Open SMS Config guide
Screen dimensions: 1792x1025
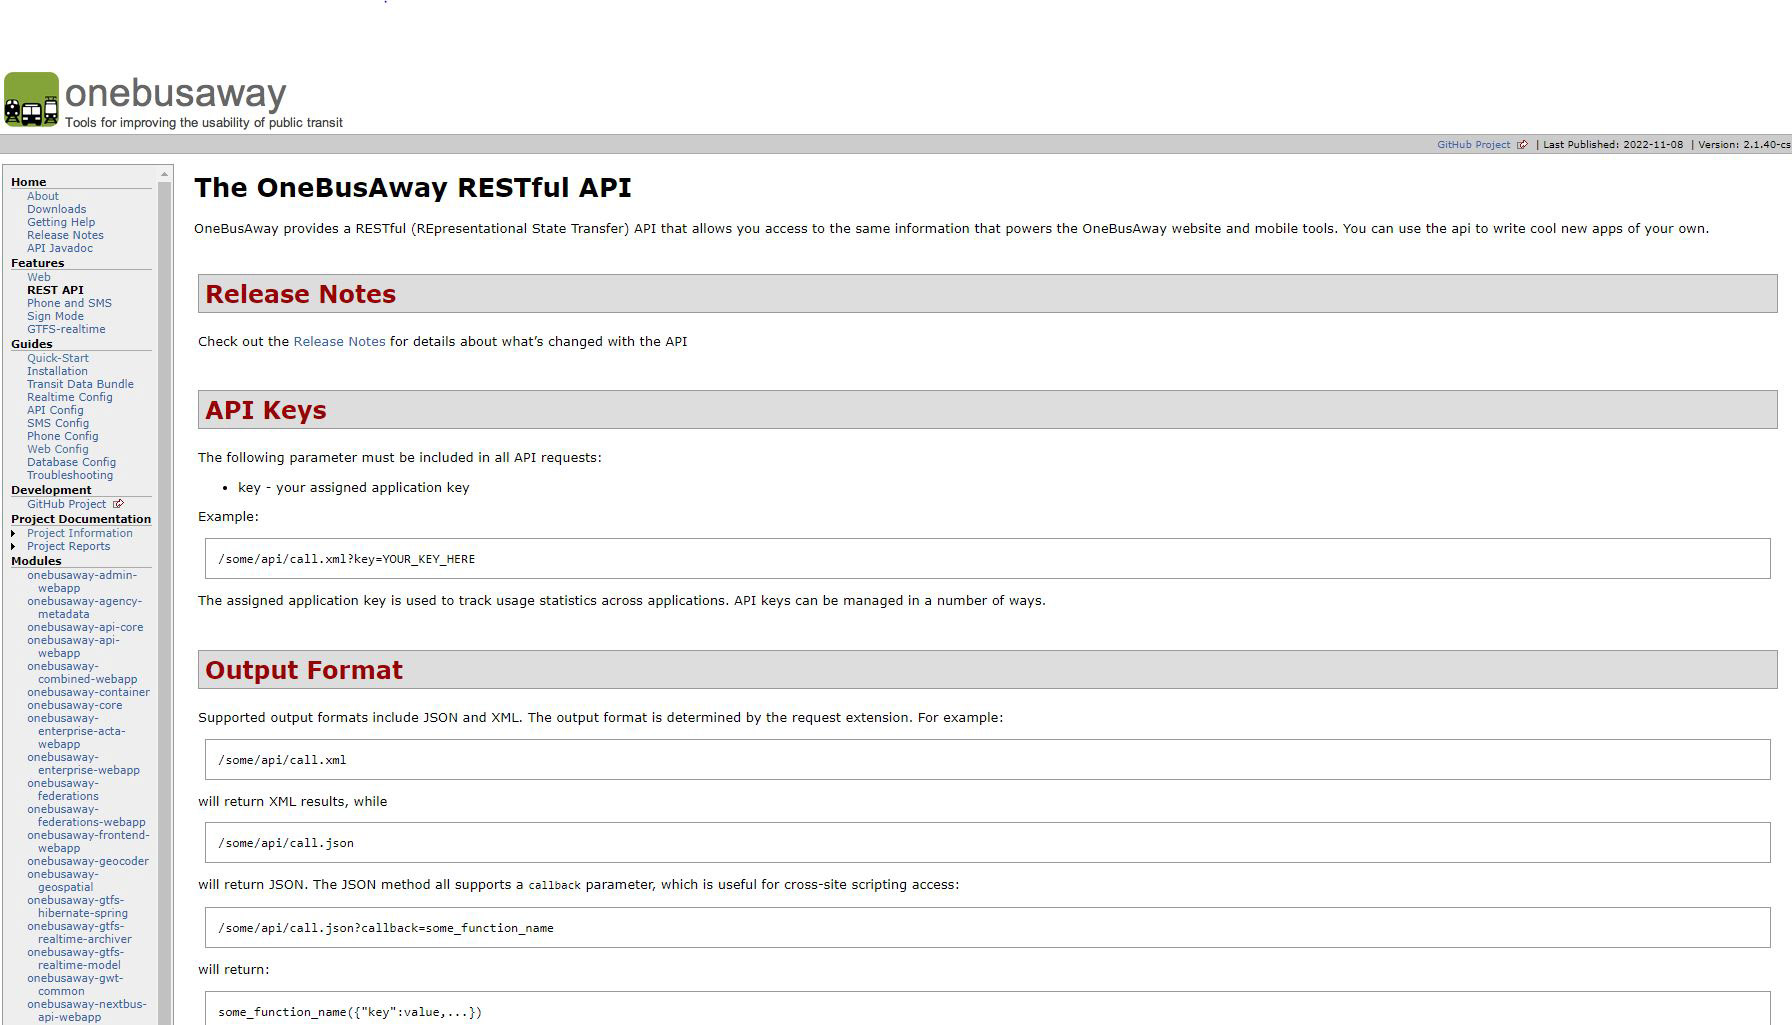point(58,423)
